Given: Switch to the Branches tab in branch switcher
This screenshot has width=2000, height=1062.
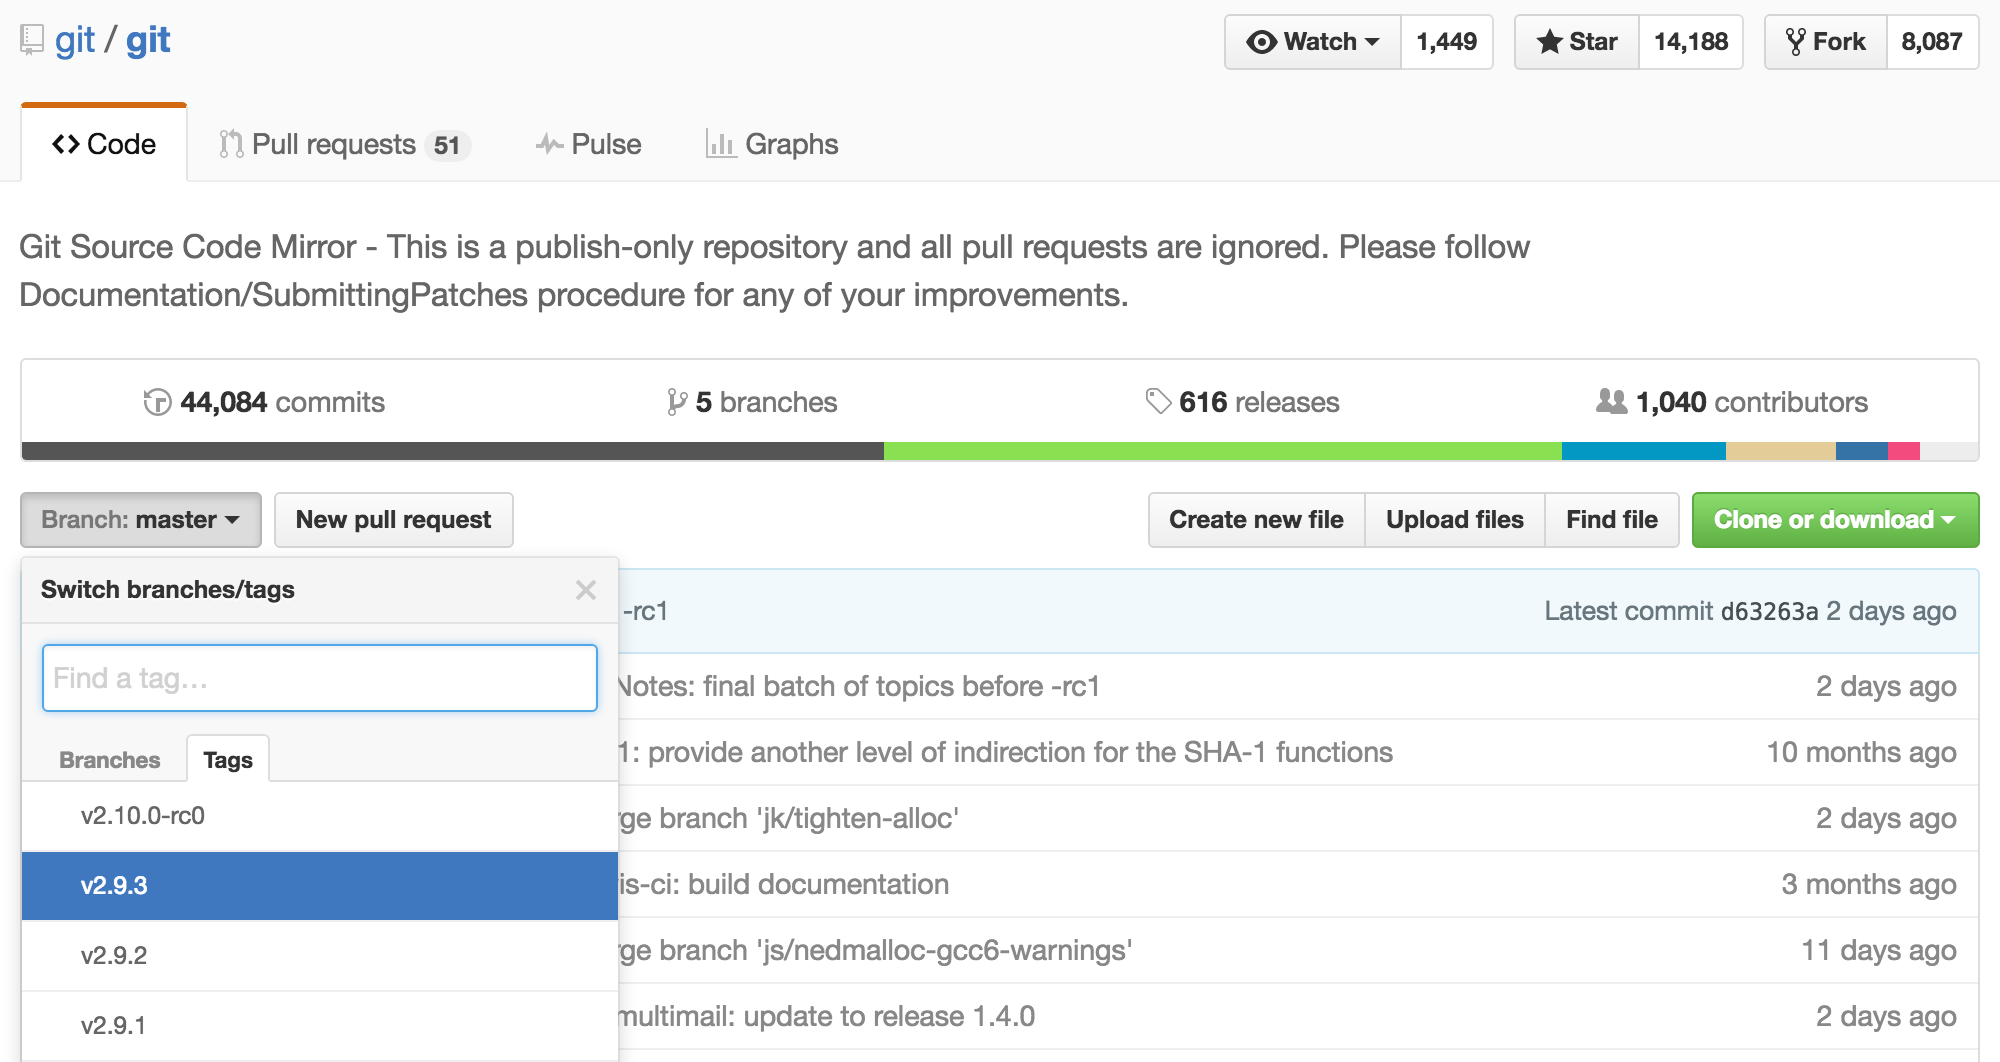Looking at the screenshot, I should pyautogui.click(x=108, y=758).
